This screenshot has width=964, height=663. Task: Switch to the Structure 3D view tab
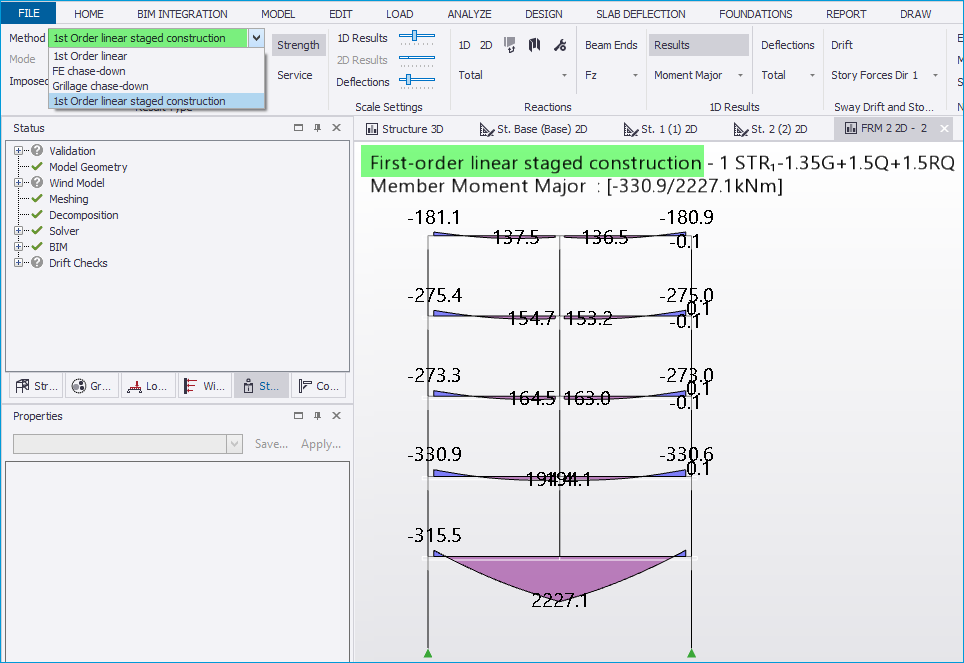[405, 129]
